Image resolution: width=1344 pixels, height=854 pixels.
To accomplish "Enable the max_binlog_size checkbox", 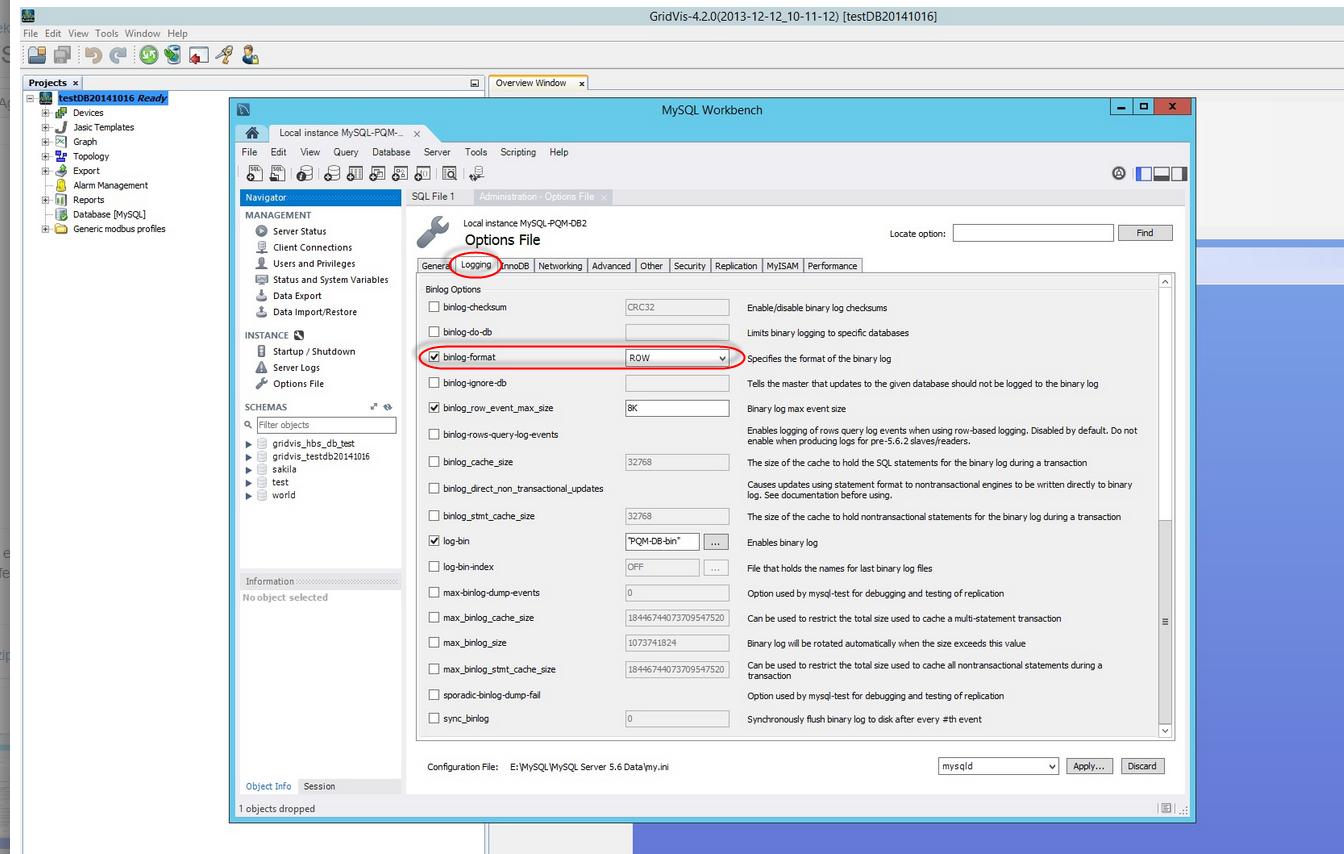I will click(434, 643).
